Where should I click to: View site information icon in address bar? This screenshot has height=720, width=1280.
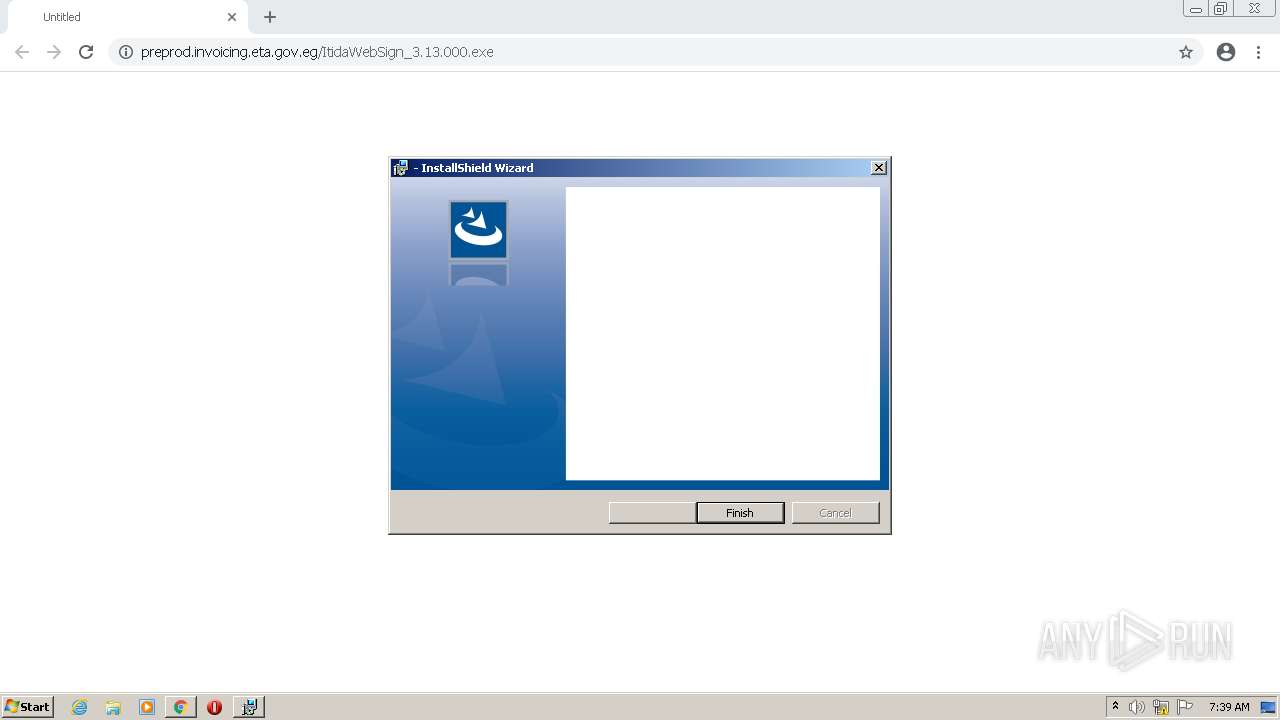(126, 52)
